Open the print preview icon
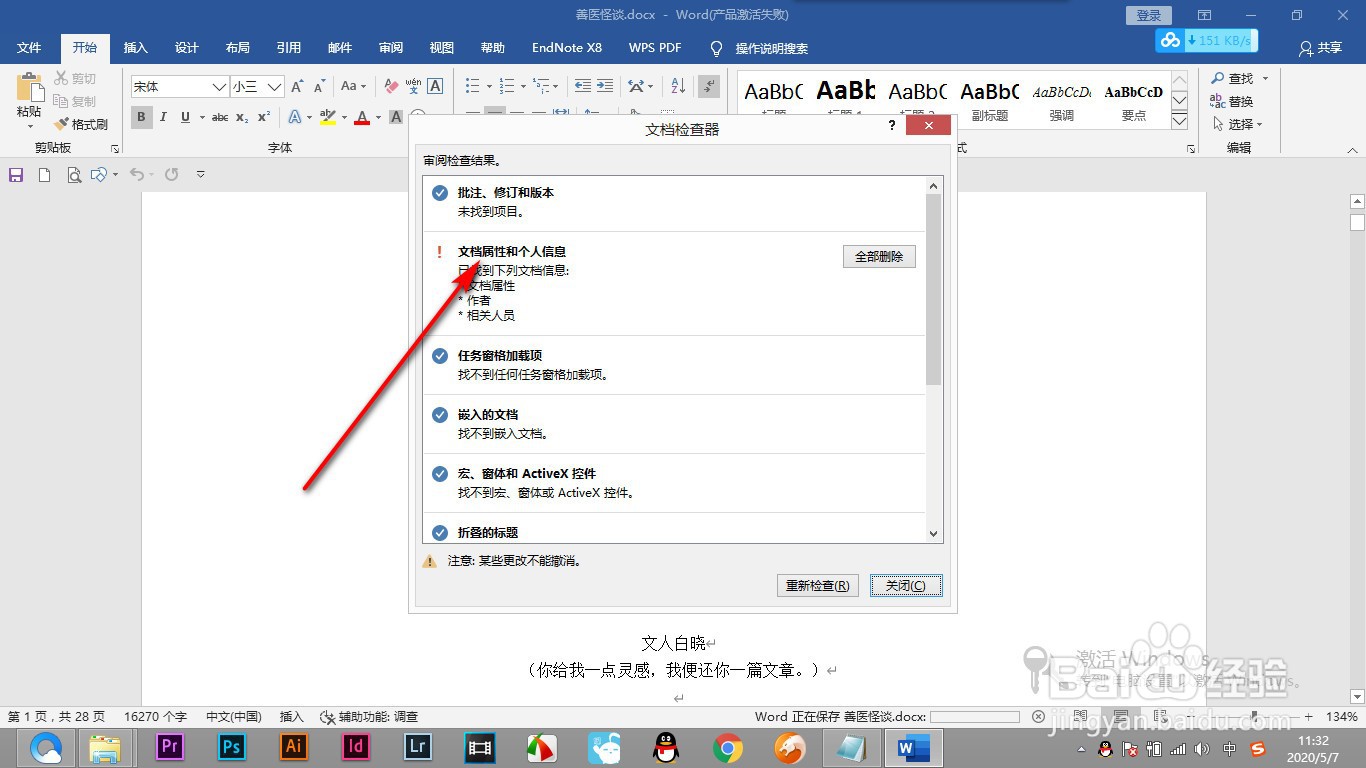The image size is (1366, 768). tap(74, 174)
